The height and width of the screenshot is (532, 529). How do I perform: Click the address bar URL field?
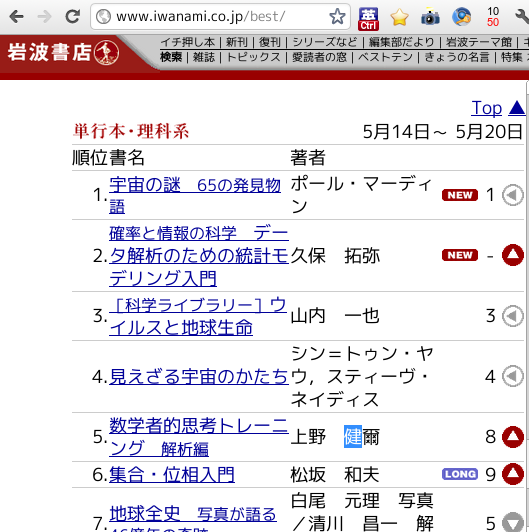point(221,16)
